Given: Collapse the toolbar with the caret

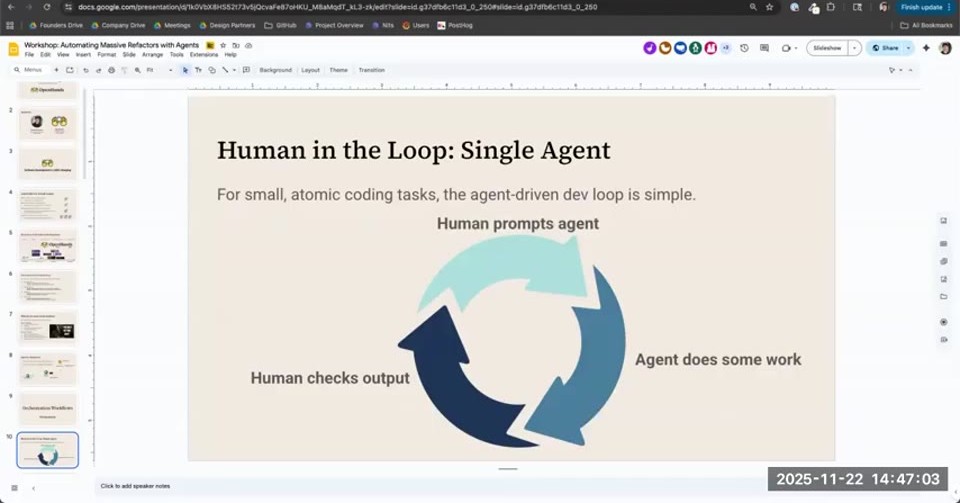Looking at the screenshot, I should (x=911, y=70).
